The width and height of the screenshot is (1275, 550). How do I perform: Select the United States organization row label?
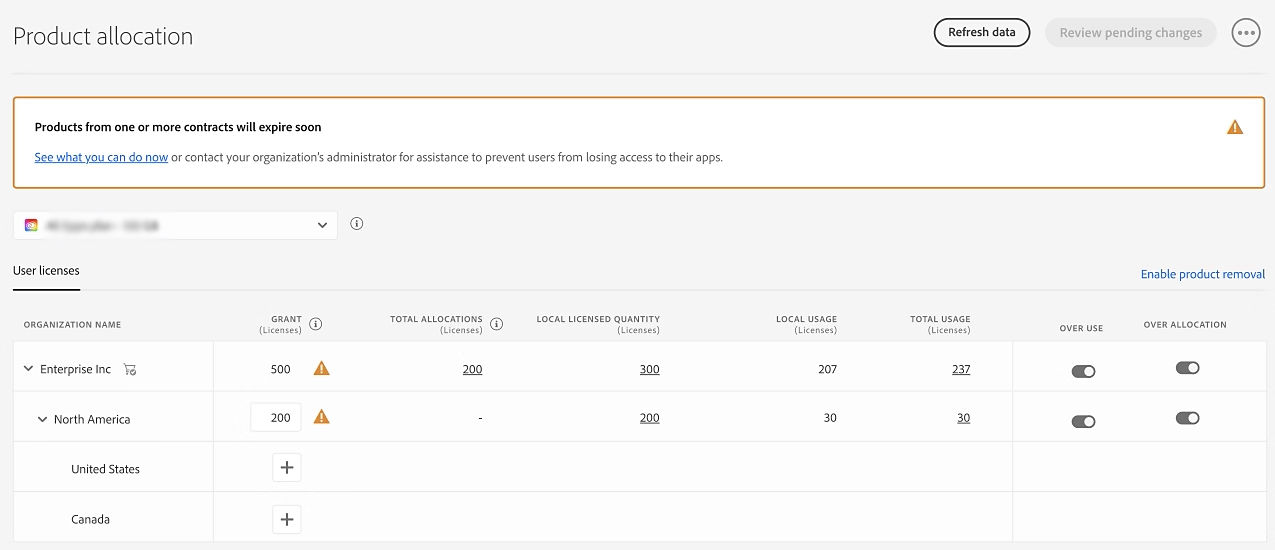click(x=105, y=469)
